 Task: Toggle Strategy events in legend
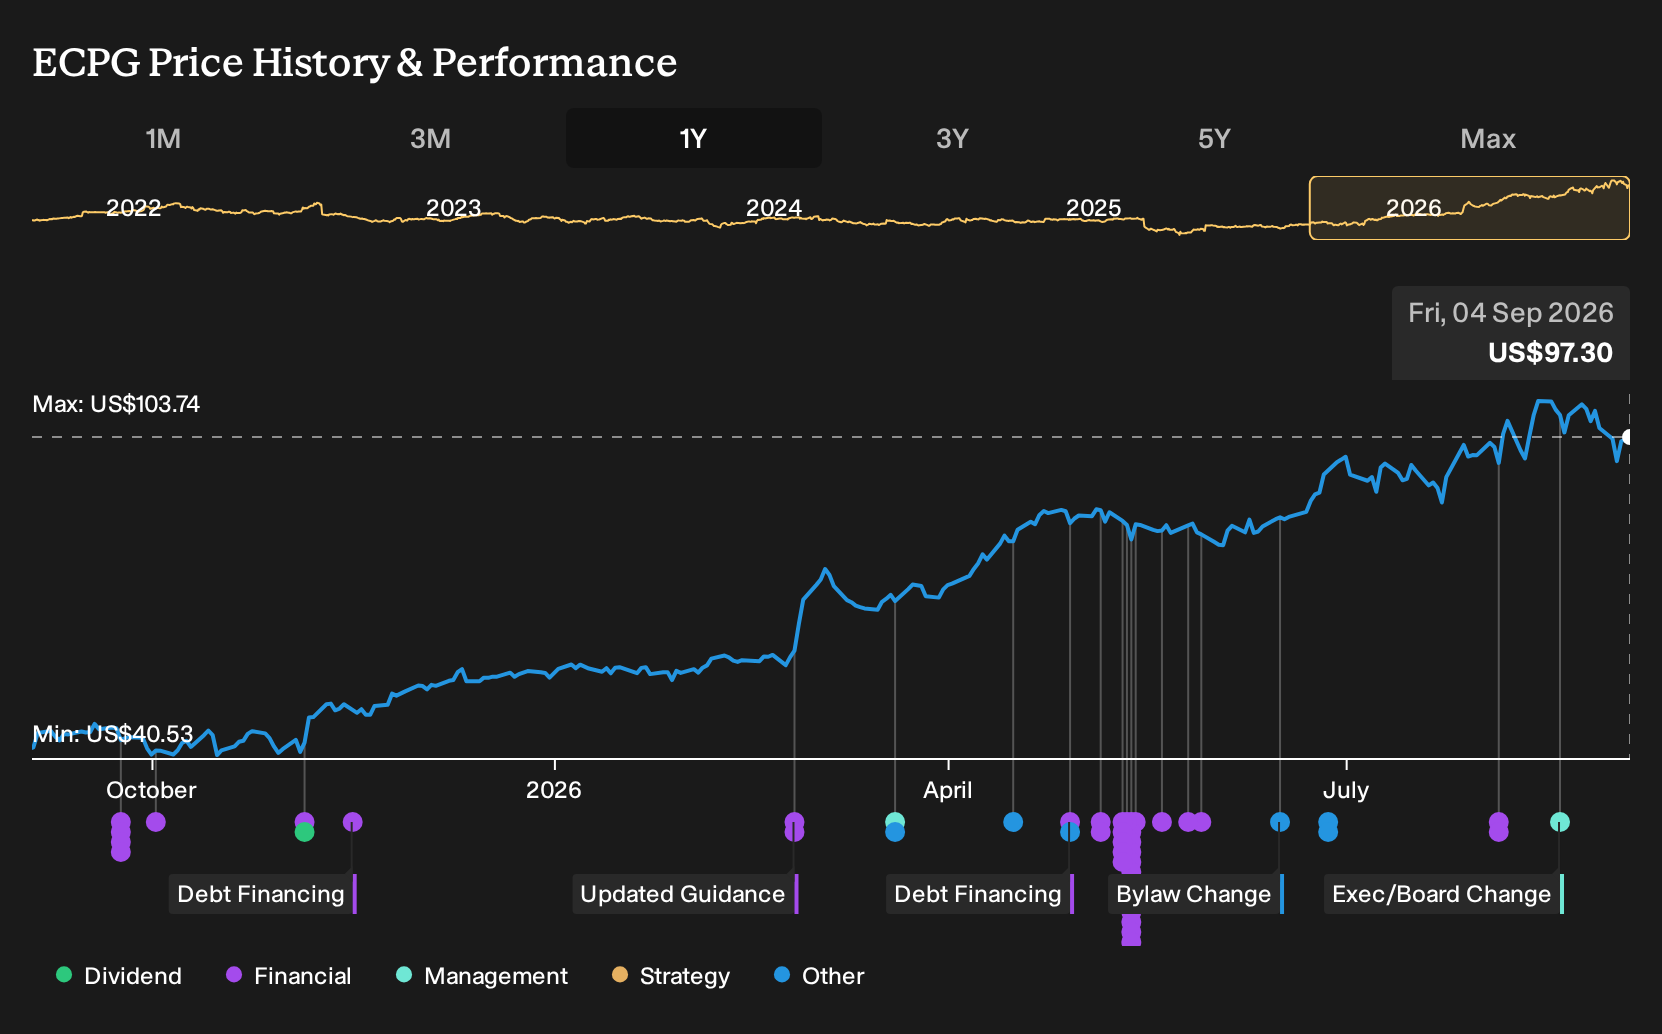point(671,976)
